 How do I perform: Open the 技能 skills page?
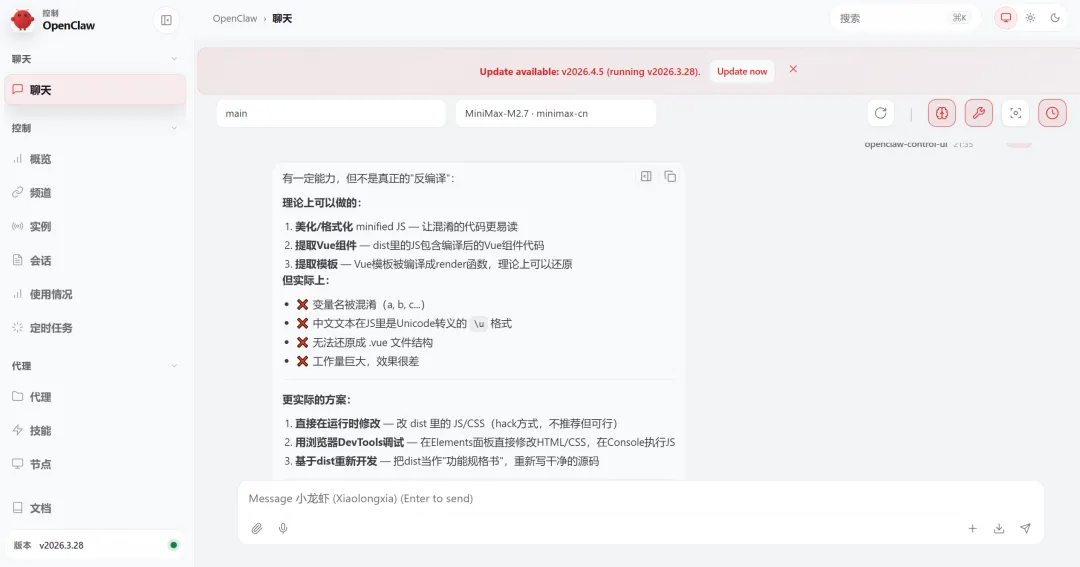pos(95,431)
